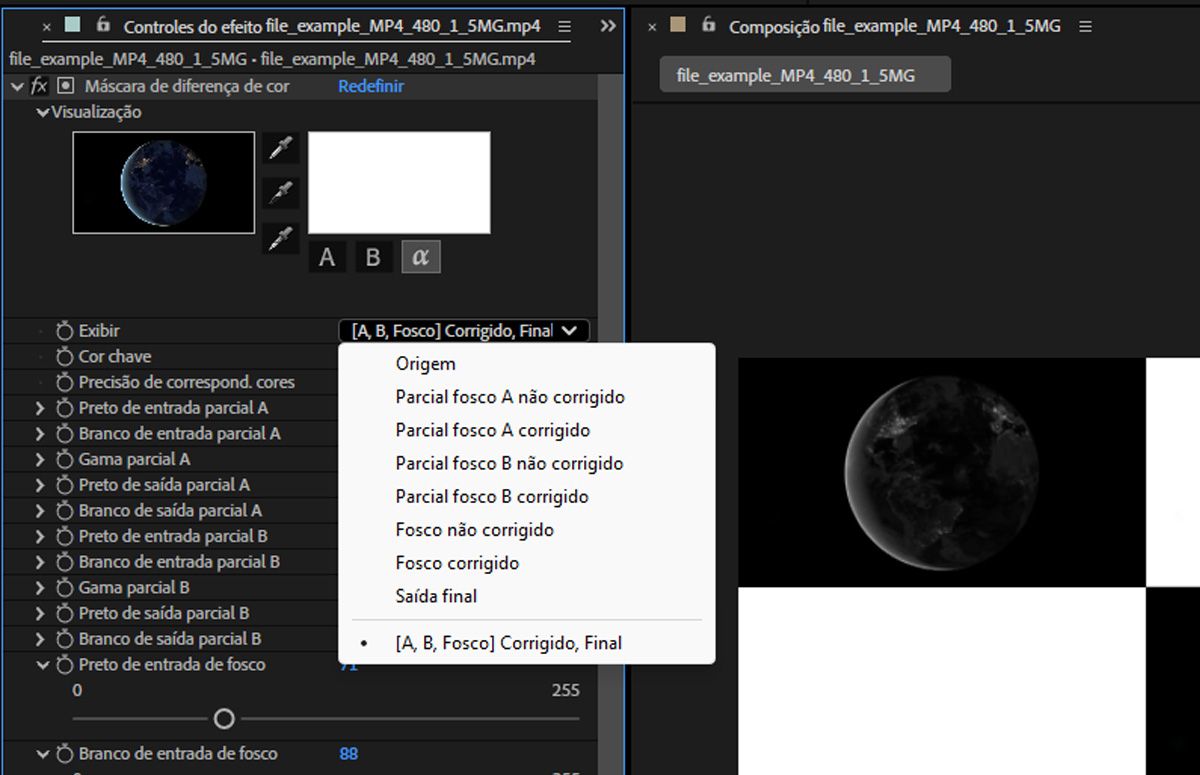1200x775 pixels.
Task: Collapse Preto de entrada de fosco
Action: tap(42, 664)
